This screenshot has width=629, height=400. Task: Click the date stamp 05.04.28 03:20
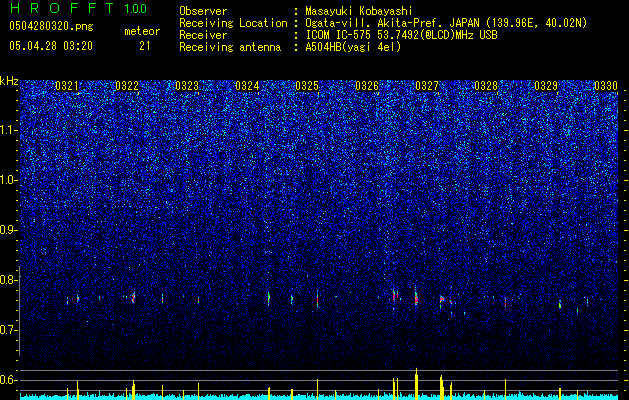(x=51, y=46)
